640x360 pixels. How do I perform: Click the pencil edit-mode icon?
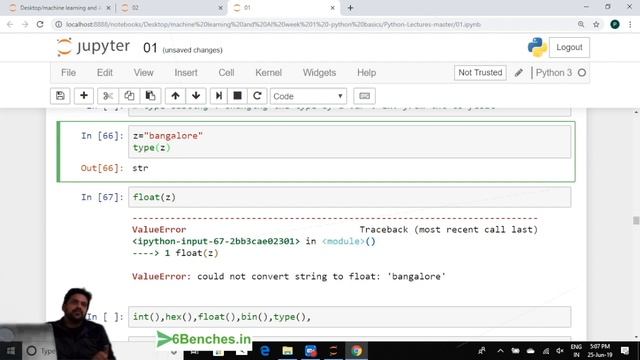(x=518, y=73)
